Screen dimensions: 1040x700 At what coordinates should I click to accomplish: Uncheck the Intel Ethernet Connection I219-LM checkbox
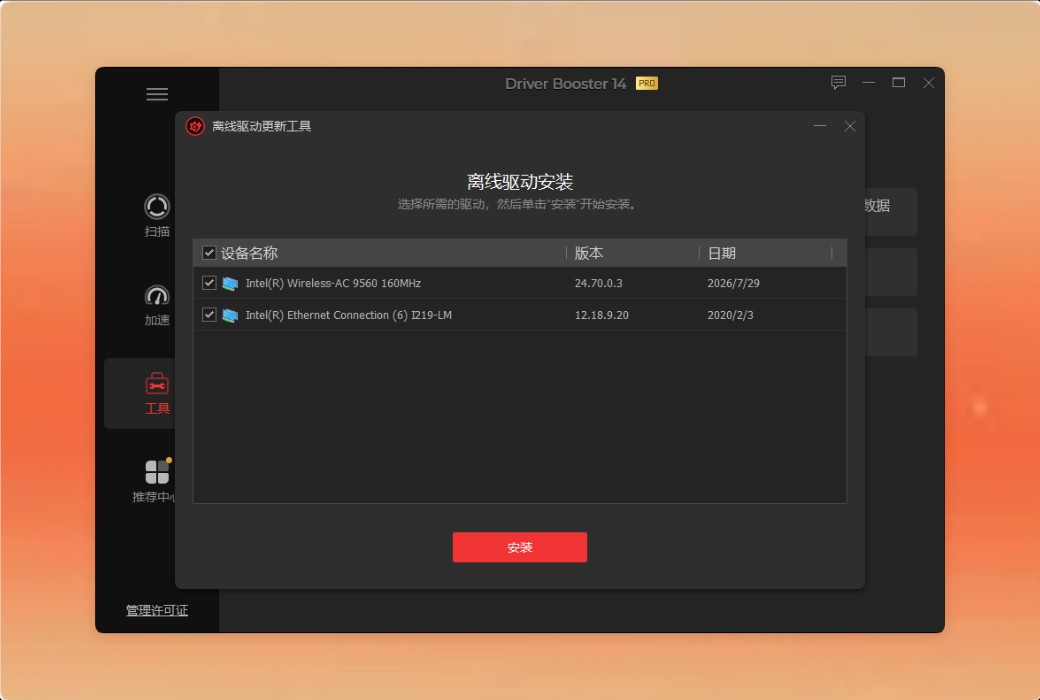pyautogui.click(x=209, y=315)
